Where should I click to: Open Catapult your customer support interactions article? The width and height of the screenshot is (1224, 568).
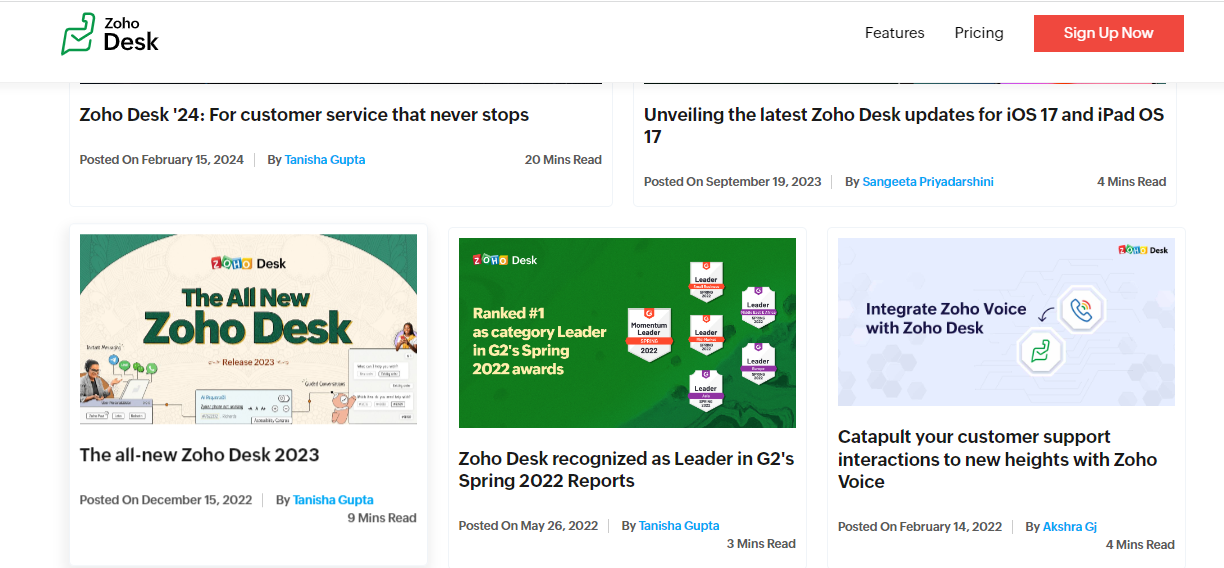click(997, 459)
